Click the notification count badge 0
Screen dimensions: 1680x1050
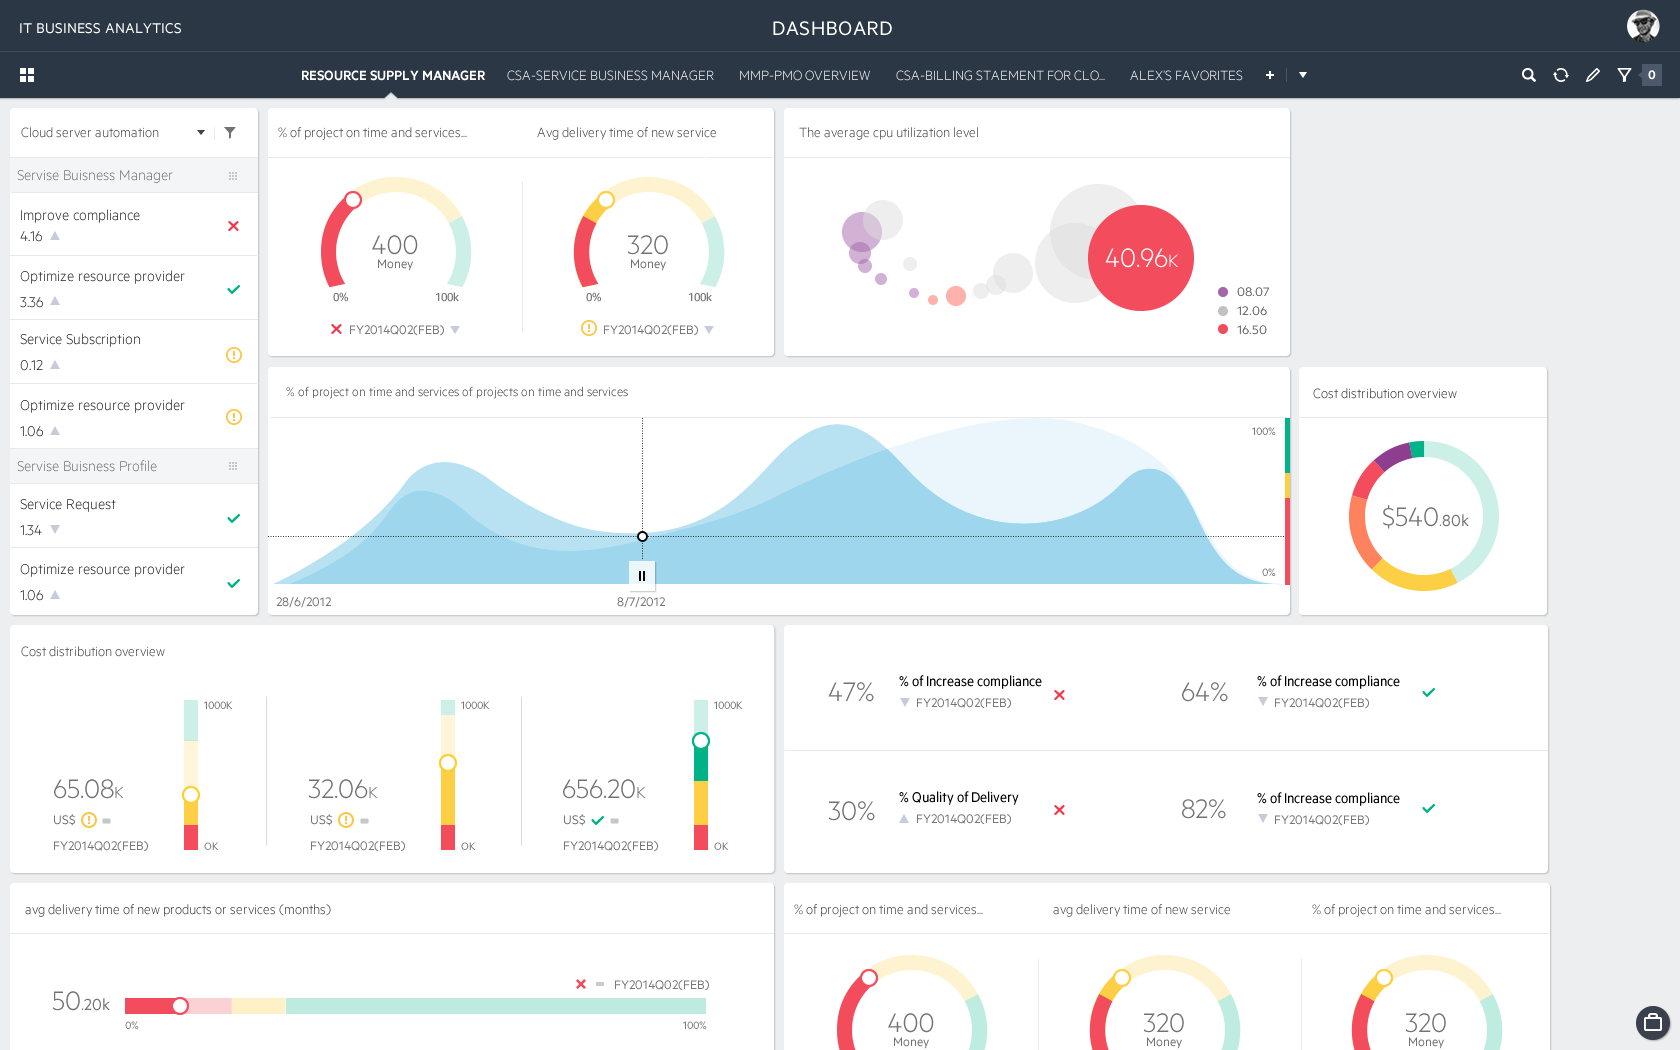tap(1652, 75)
